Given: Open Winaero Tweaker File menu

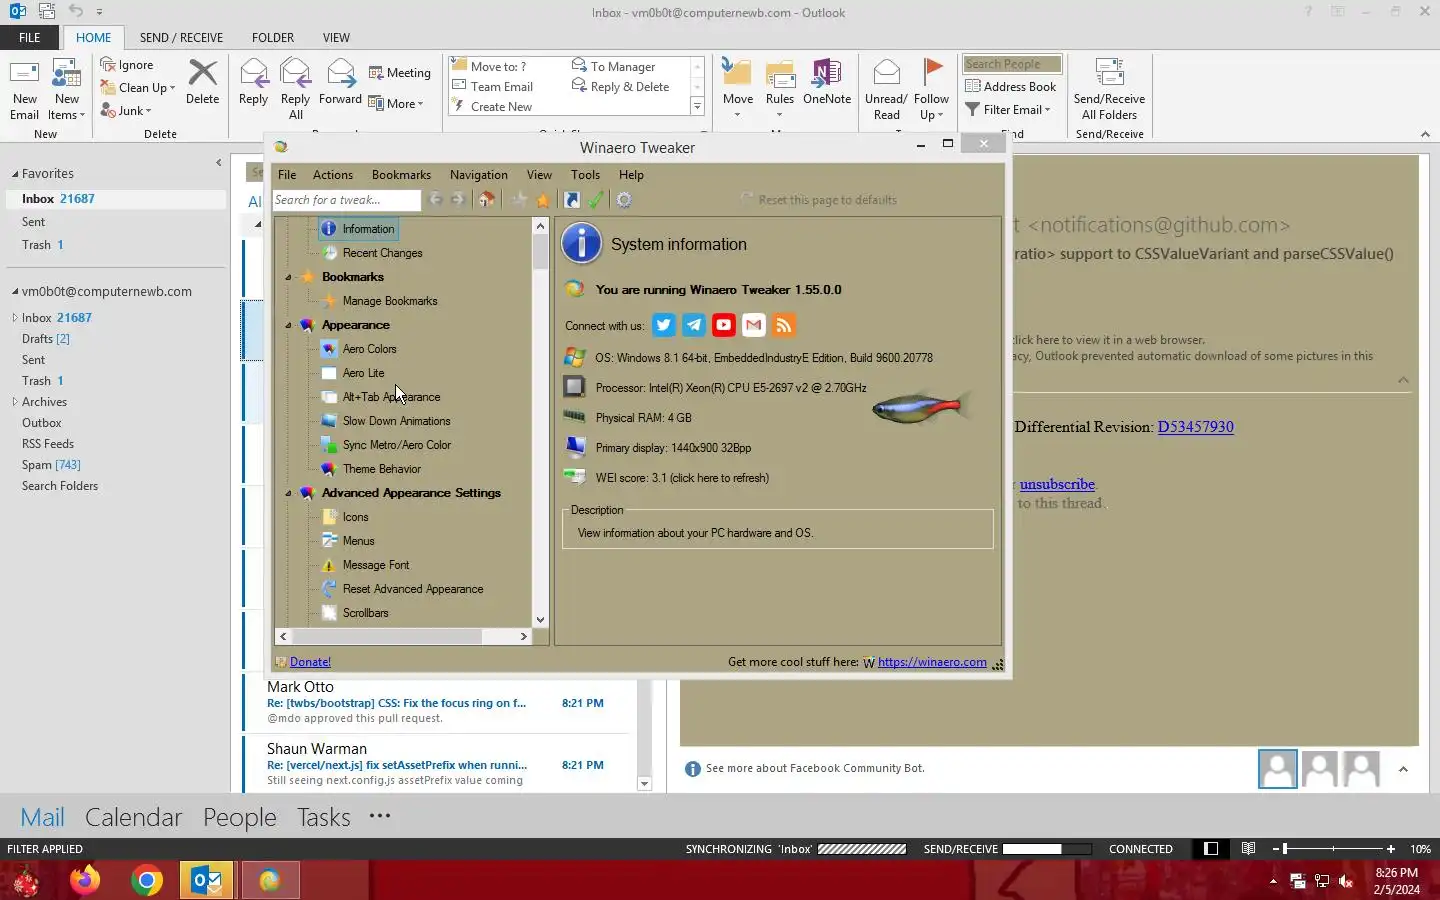Looking at the screenshot, I should pos(287,175).
